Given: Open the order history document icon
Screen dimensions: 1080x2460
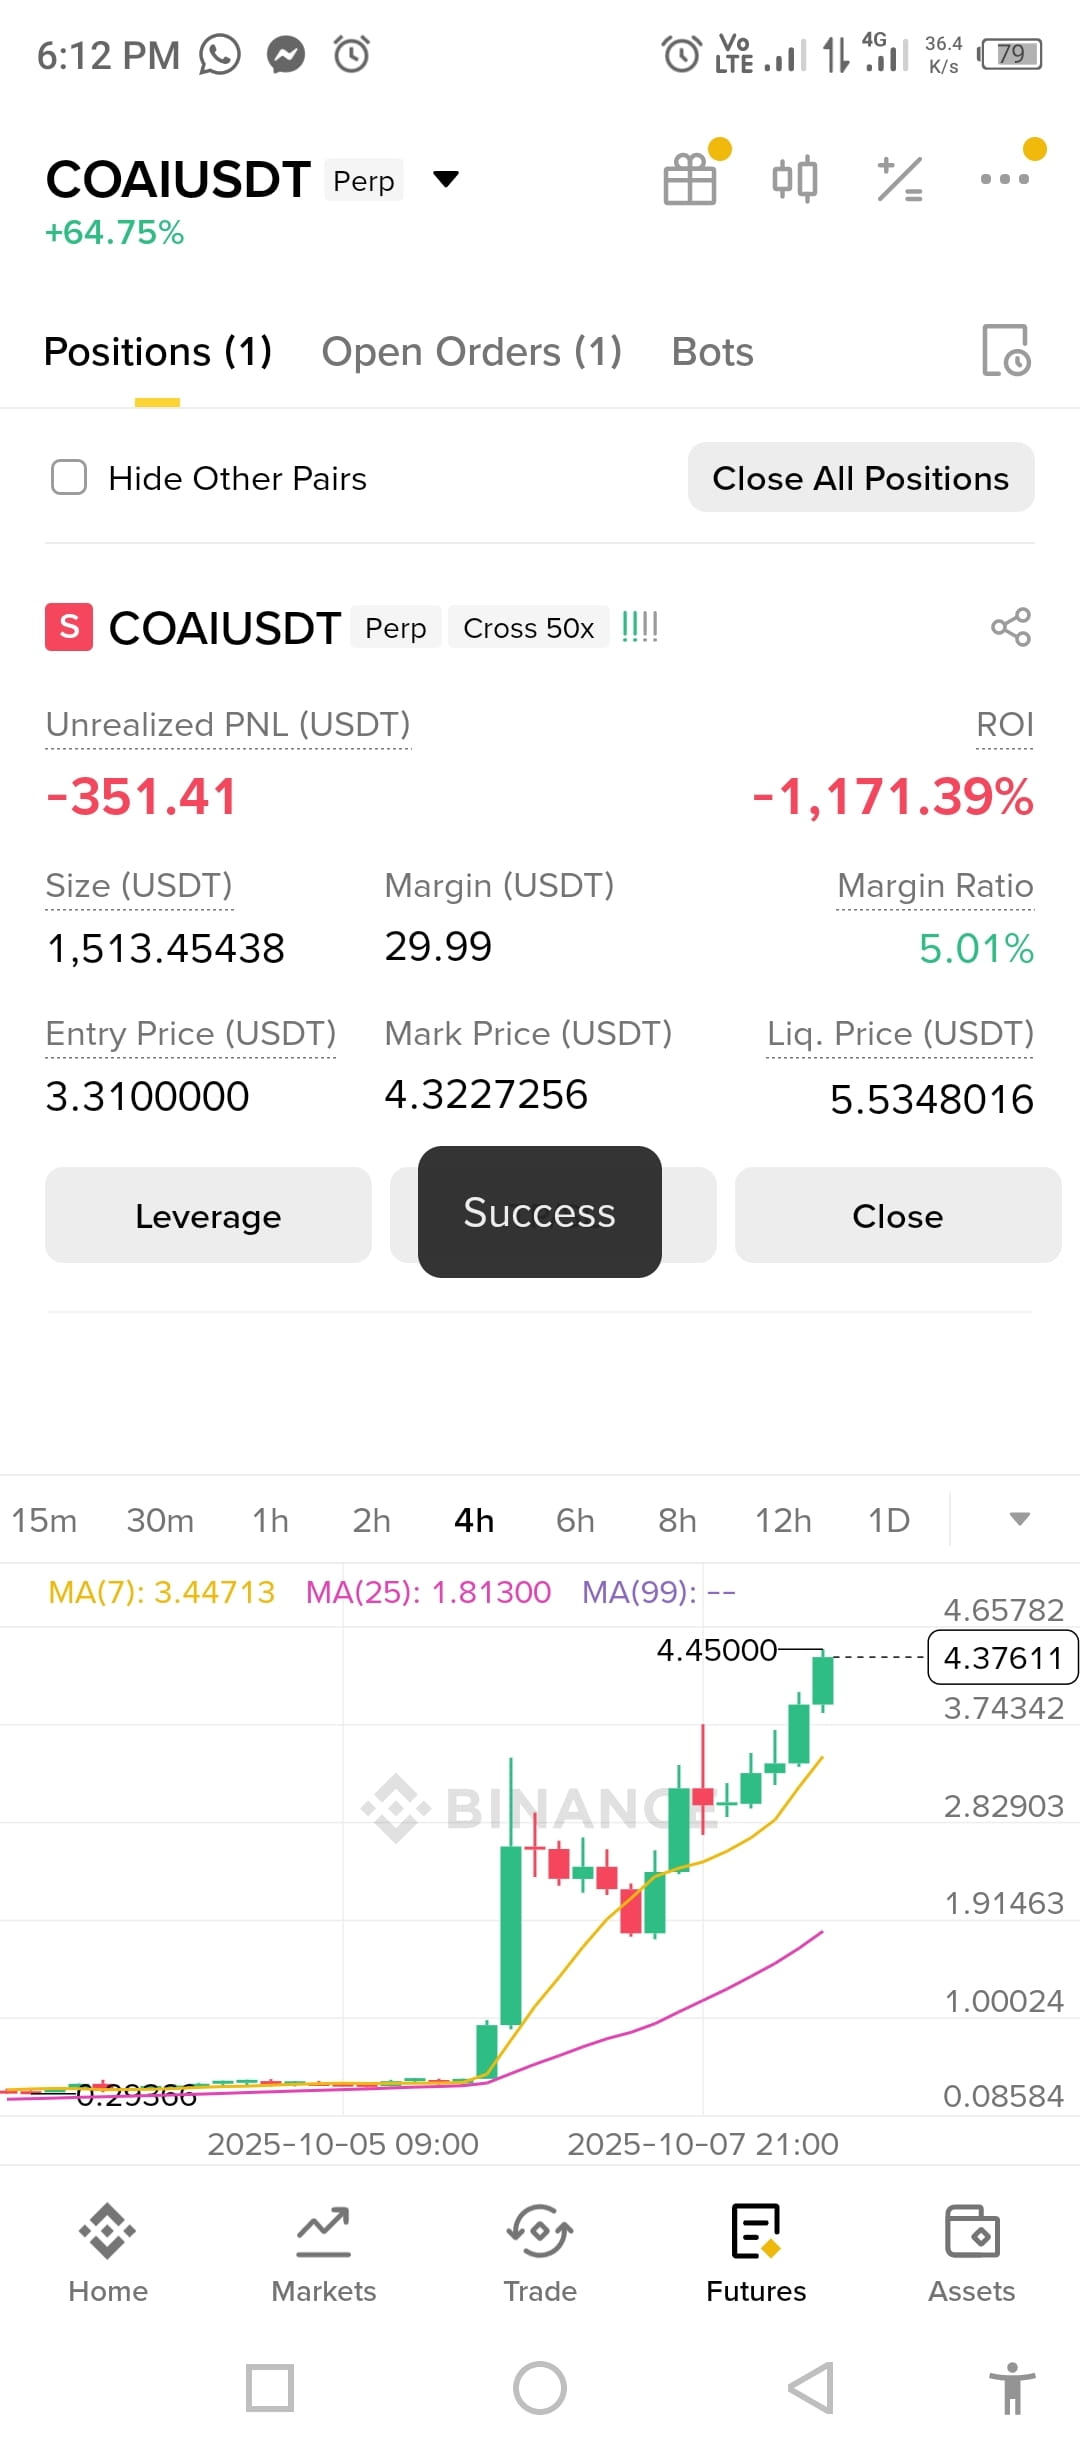Looking at the screenshot, I should (1006, 351).
